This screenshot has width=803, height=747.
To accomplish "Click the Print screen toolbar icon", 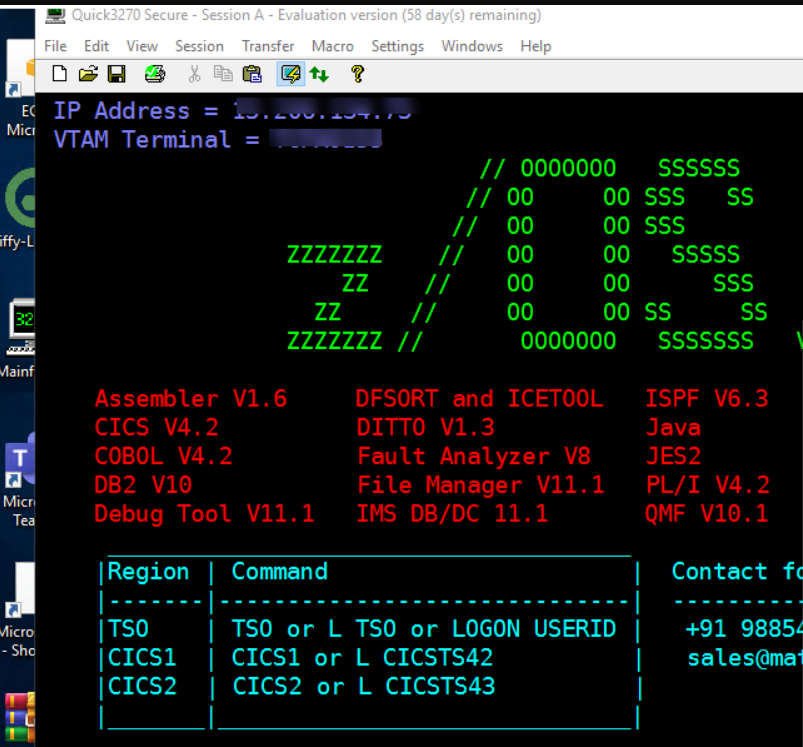I will point(155,74).
